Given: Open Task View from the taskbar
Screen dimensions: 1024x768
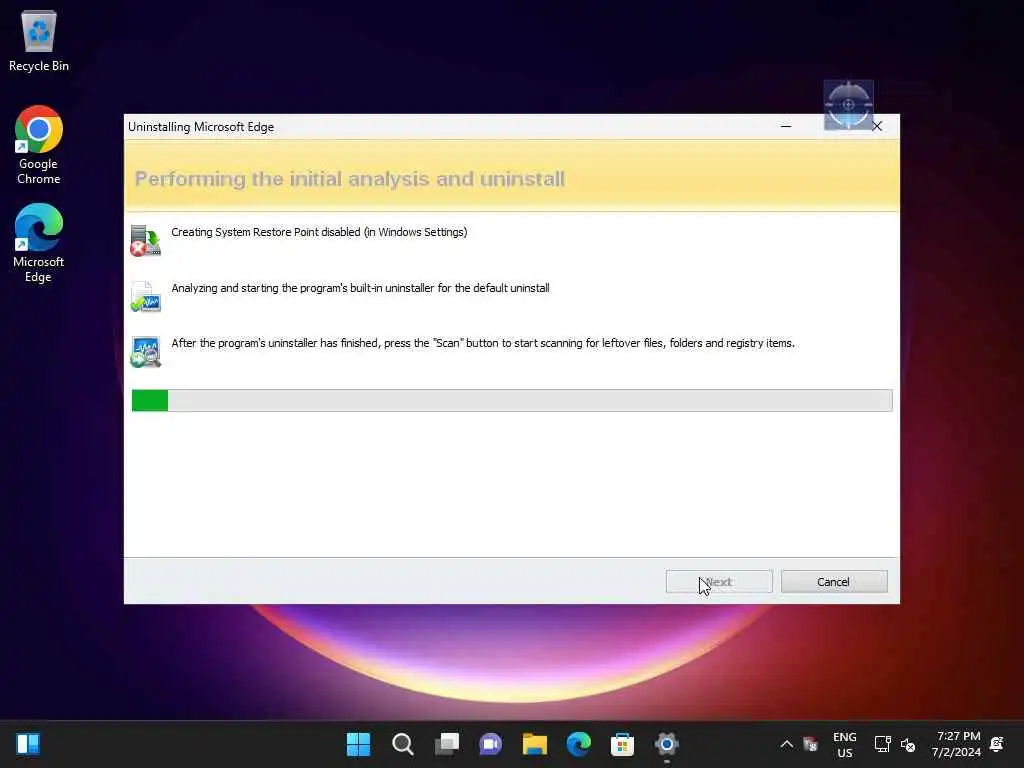Looking at the screenshot, I should [x=447, y=744].
